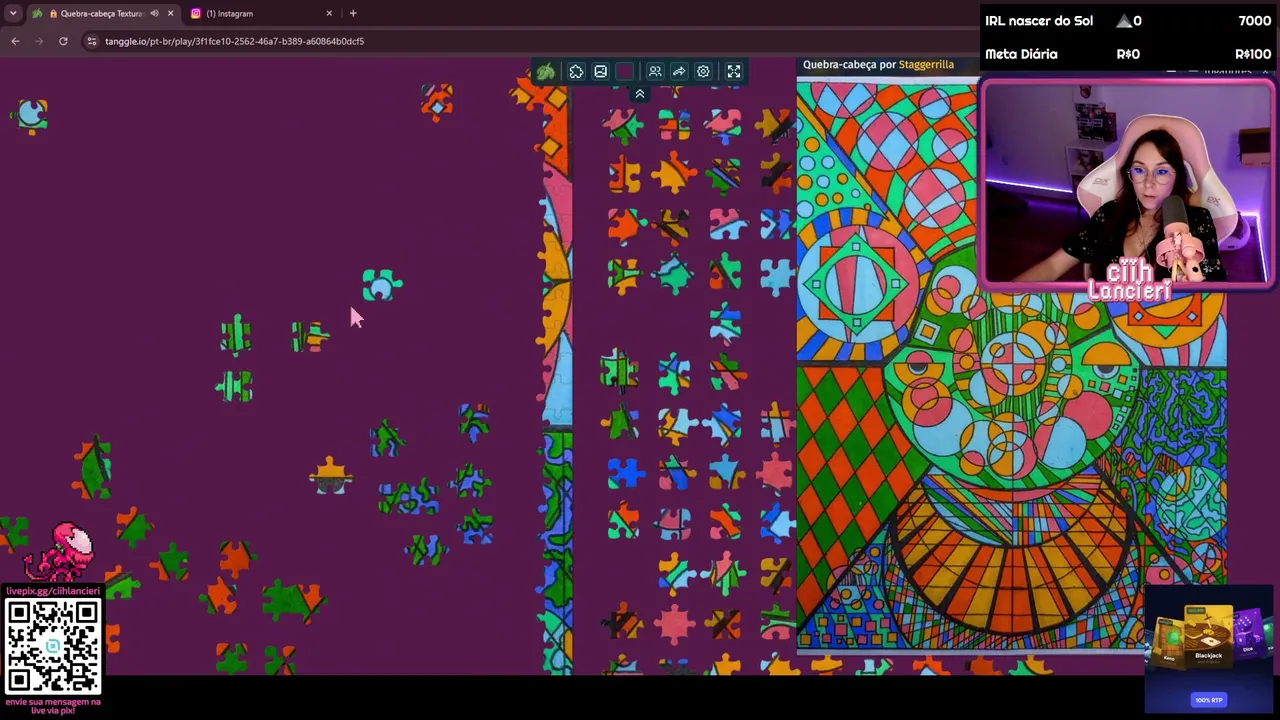Image resolution: width=1280 pixels, height=720 pixels.
Task: Click the livepix QR code
Action: tap(53, 646)
